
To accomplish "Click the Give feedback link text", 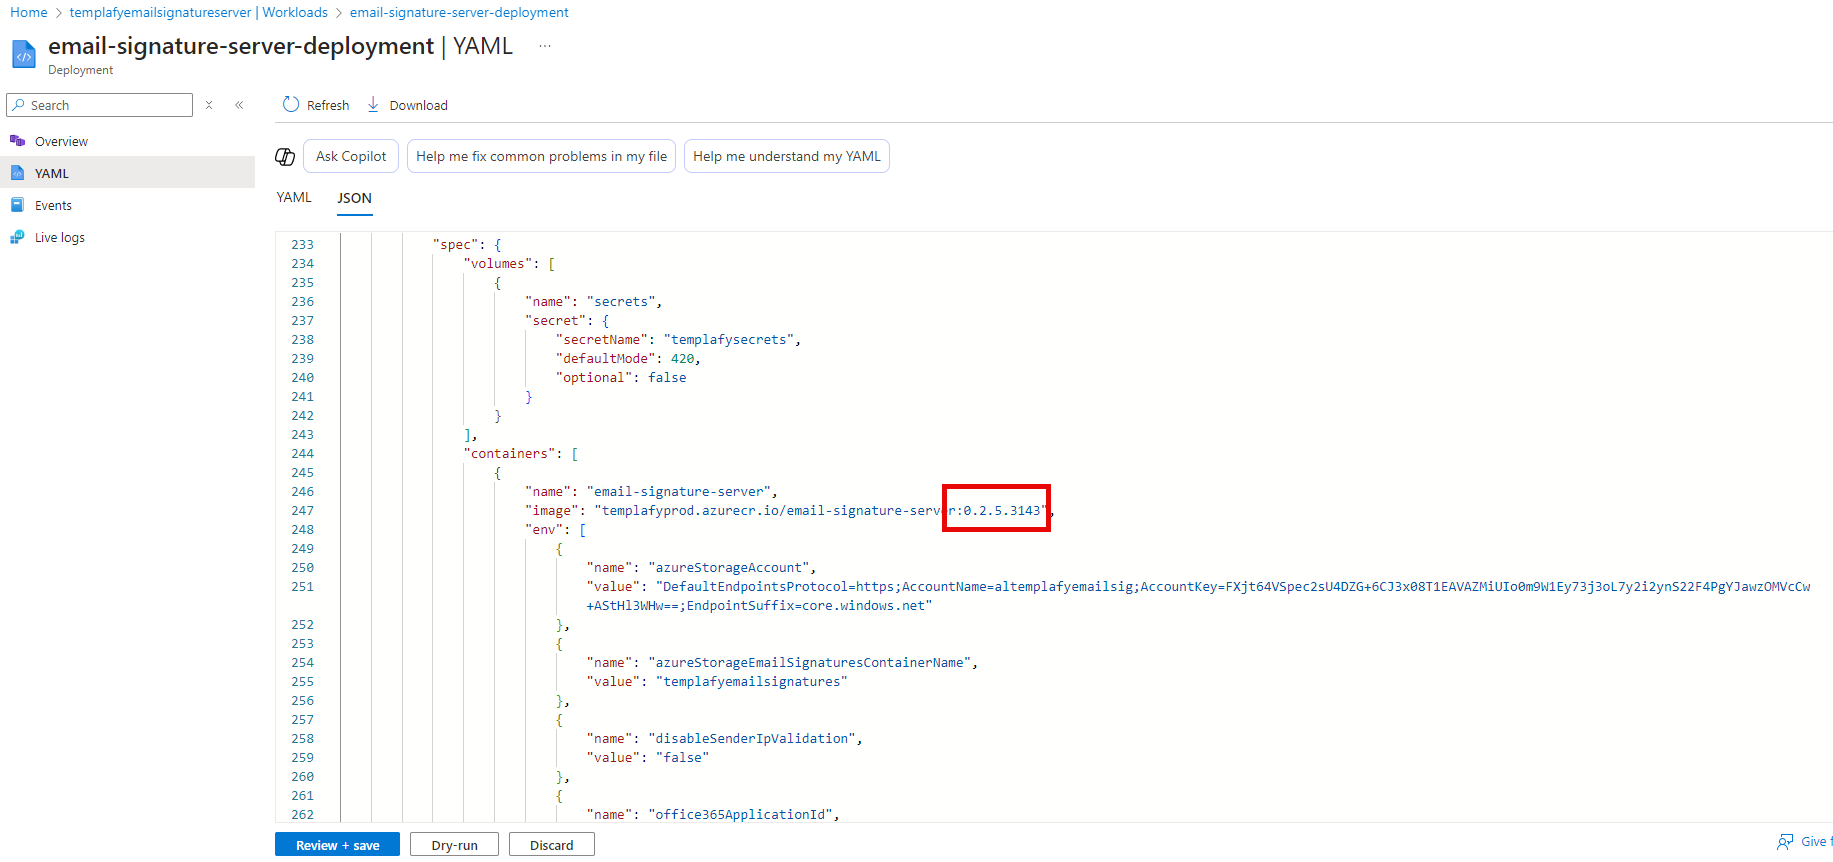I will [1816, 842].
